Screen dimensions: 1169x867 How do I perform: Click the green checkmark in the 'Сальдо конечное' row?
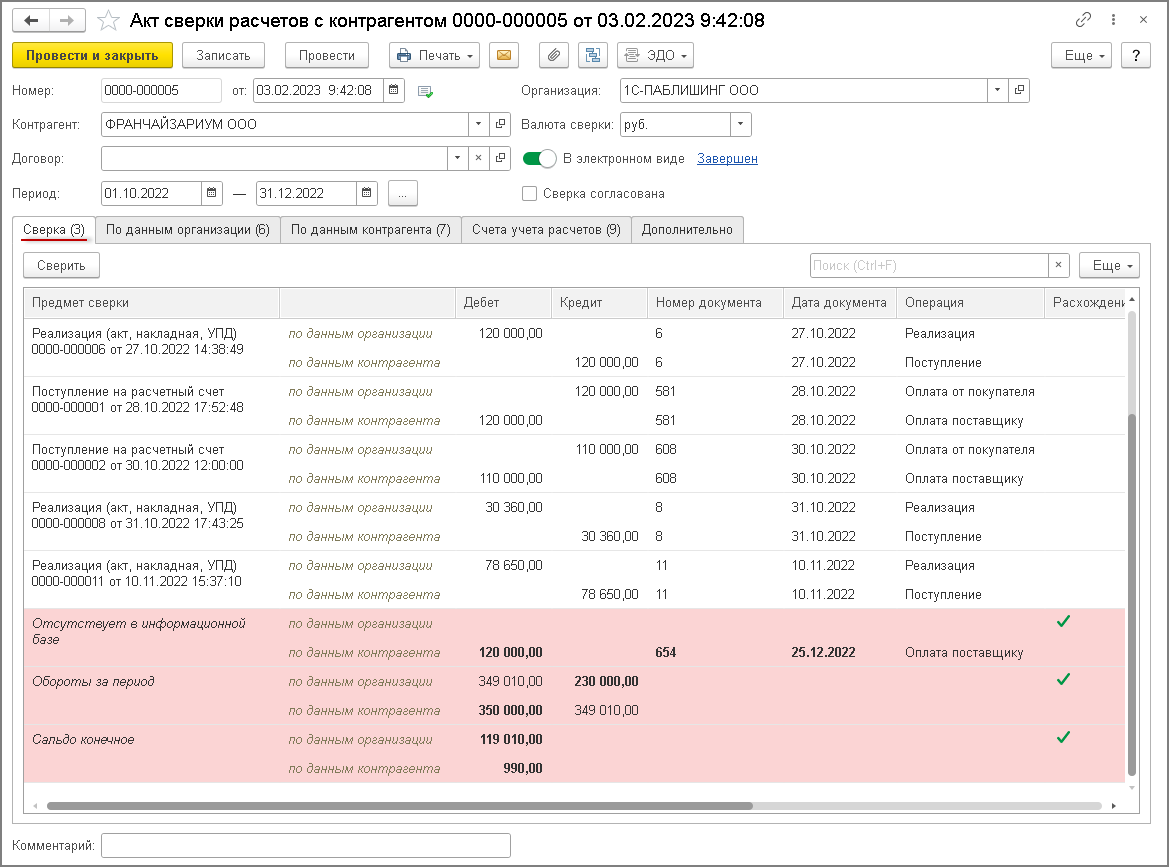1063,738
